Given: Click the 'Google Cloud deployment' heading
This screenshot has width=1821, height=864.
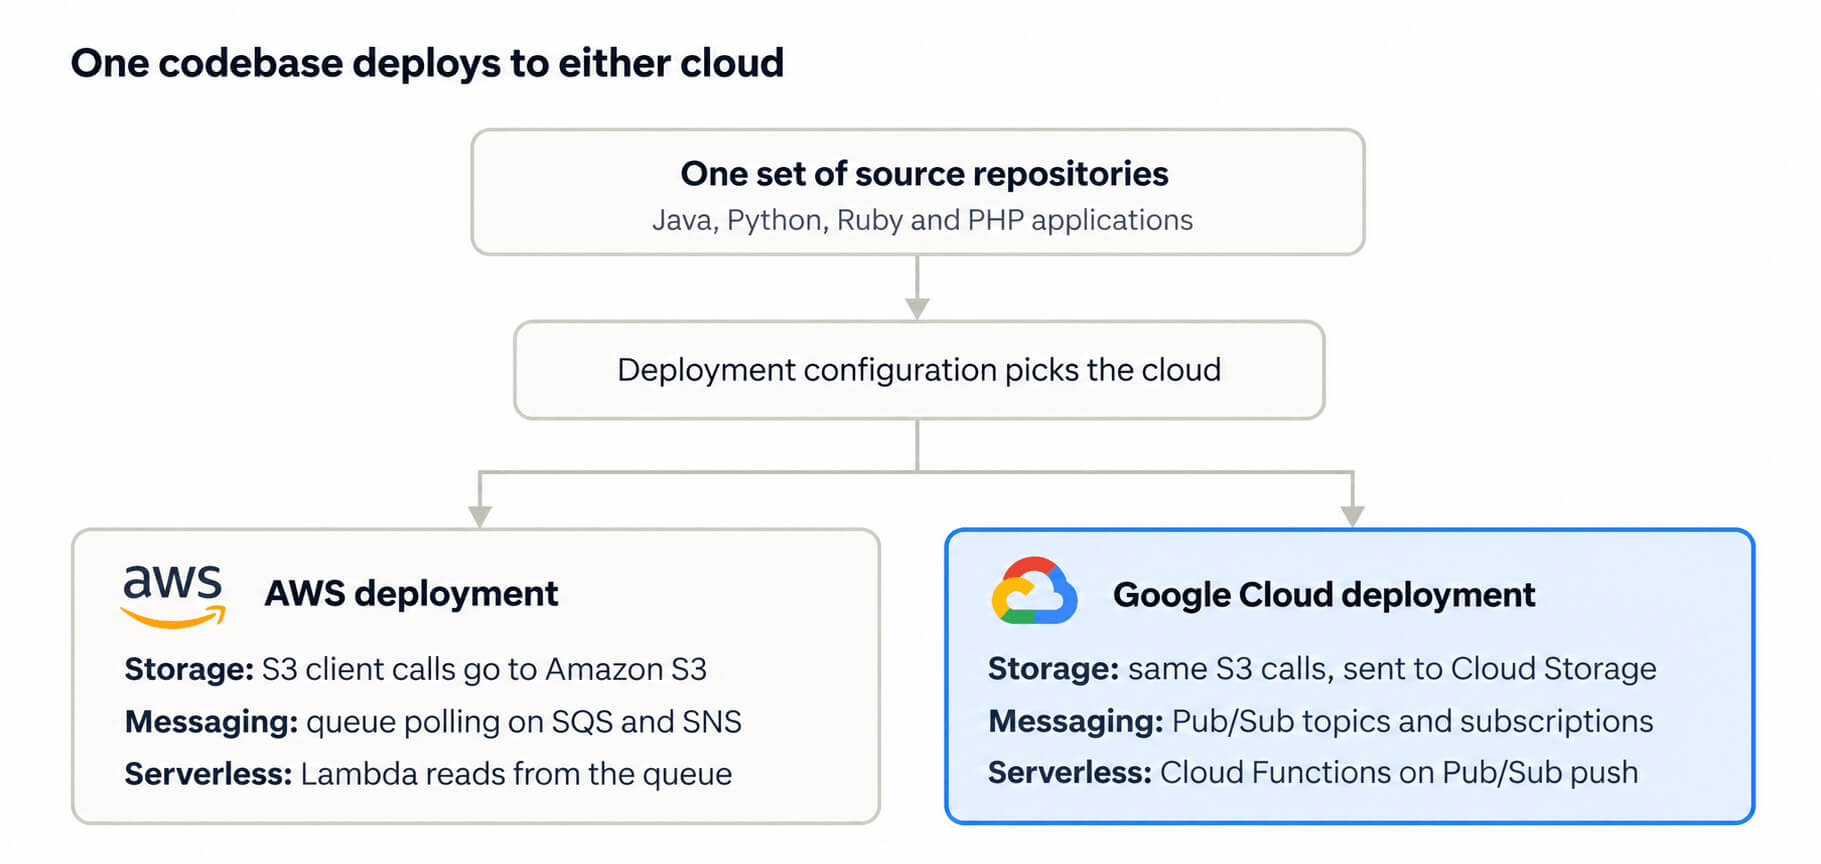Looking at the screenshot, I should 1324,595.
